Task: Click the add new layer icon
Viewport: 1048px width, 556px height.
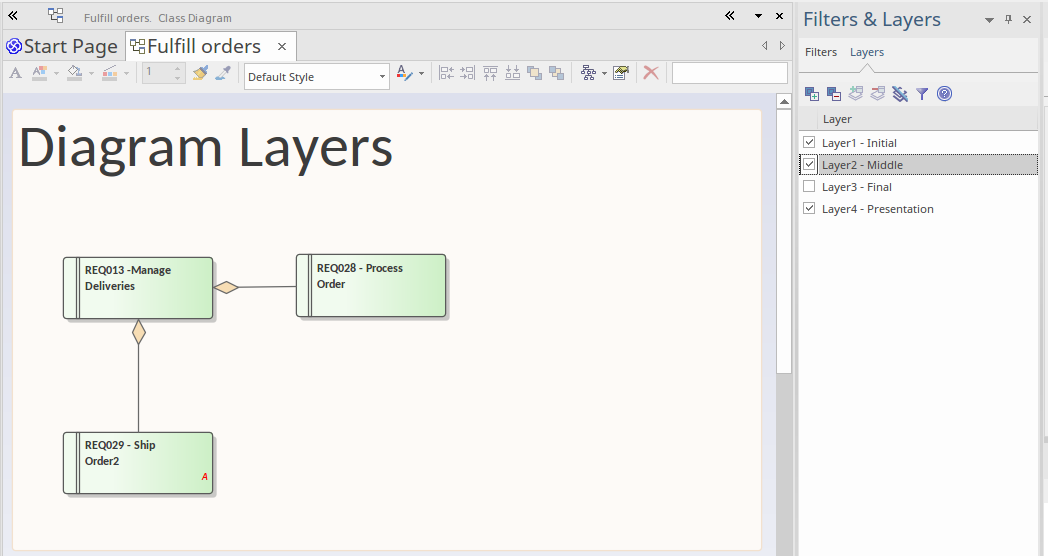Action: [x=812, y=94]
